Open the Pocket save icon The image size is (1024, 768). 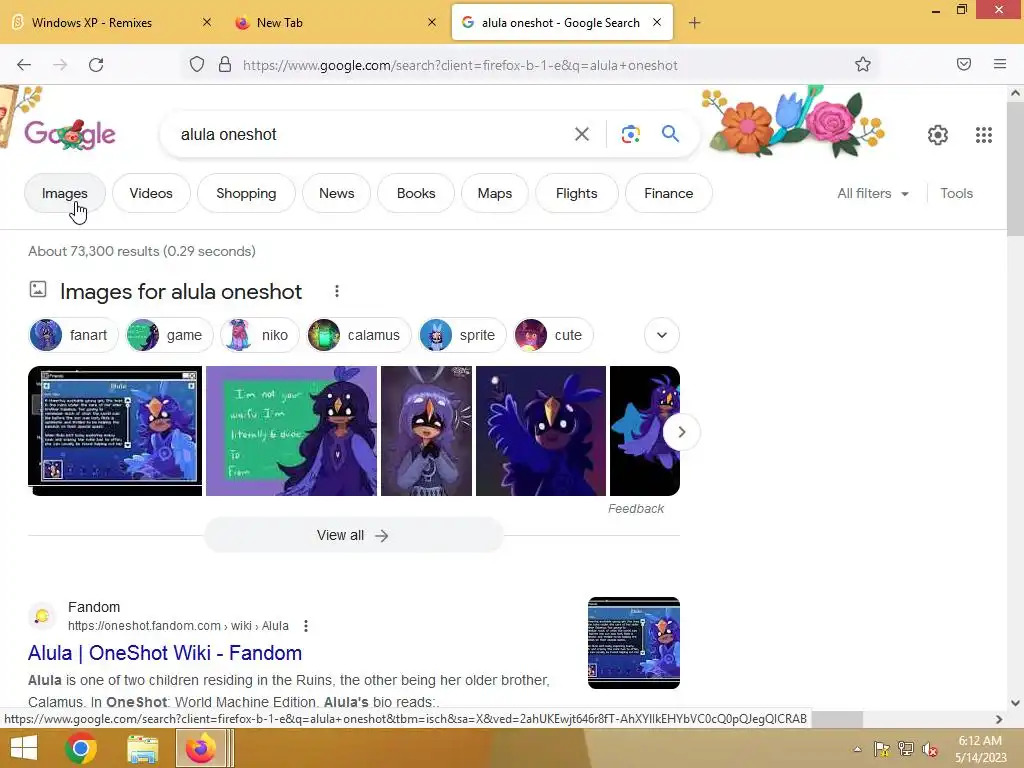pos(963,64)
